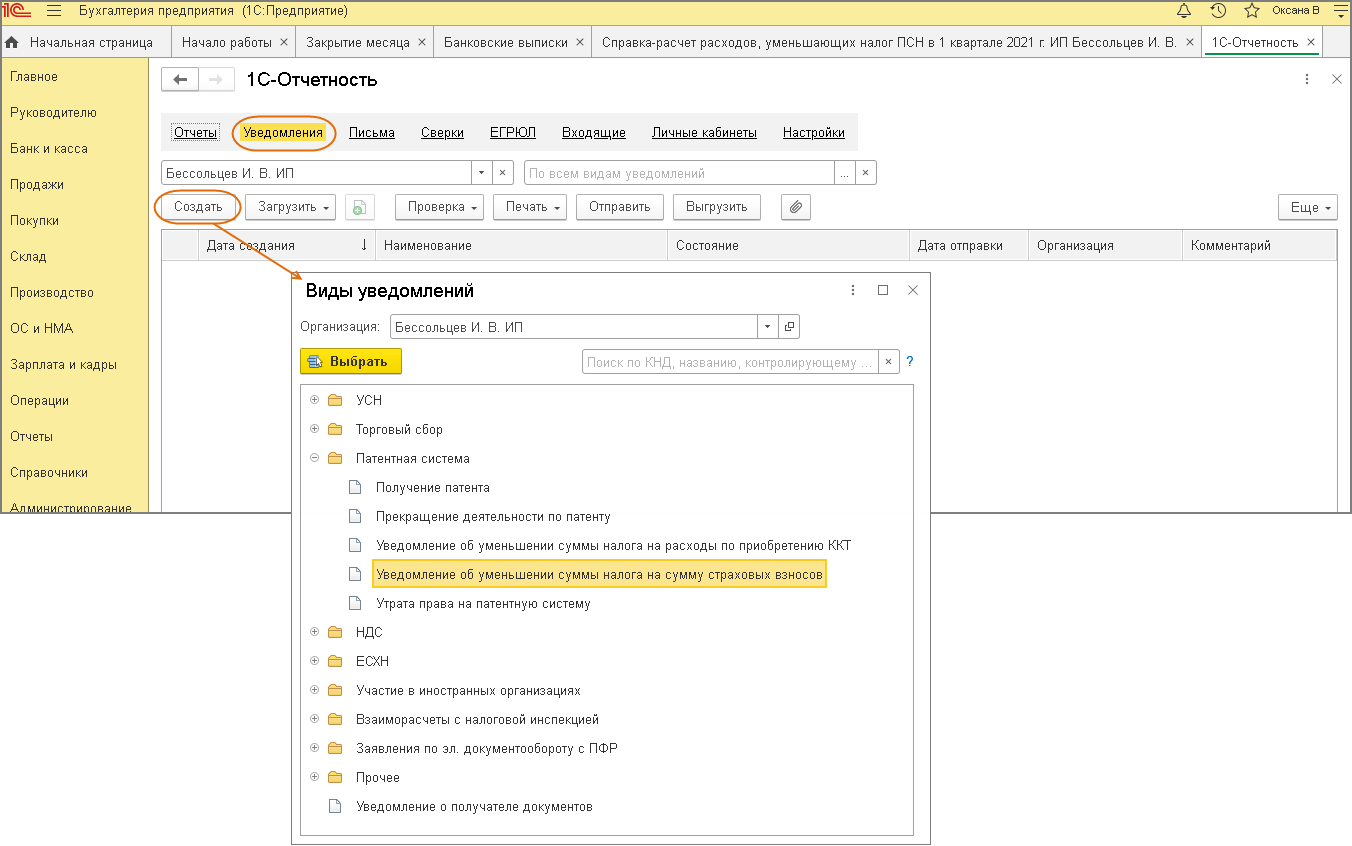This screenshot has height=846, width=1352.
Task: Open the Настройки section
Action: click(x=814, y=132)
